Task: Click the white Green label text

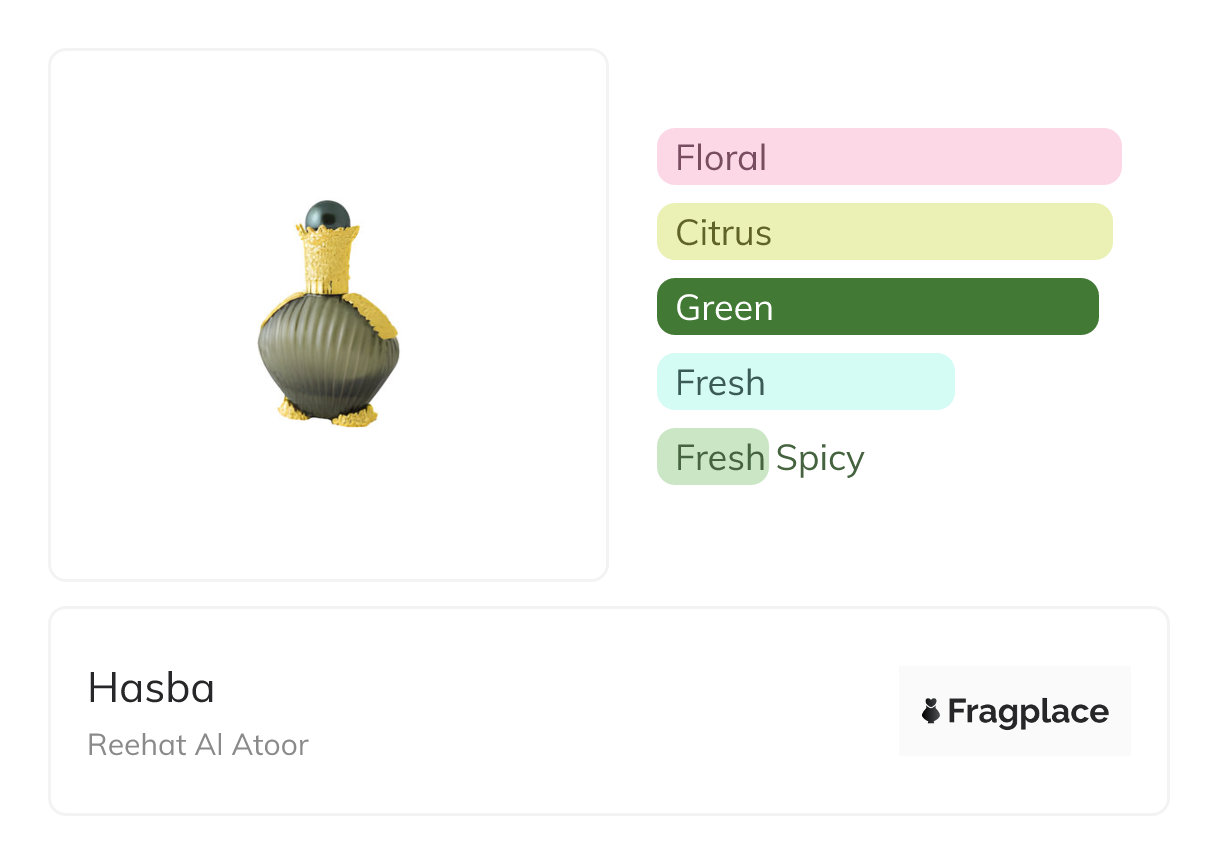Action: tap(724, 308)
